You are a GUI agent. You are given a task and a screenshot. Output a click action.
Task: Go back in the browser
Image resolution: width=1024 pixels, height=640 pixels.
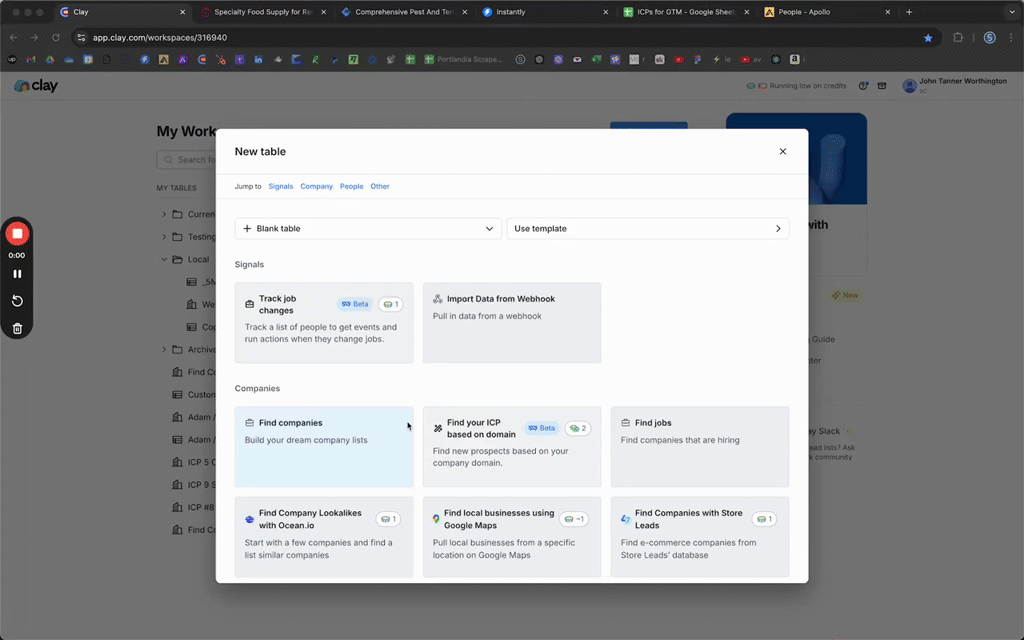14,38
